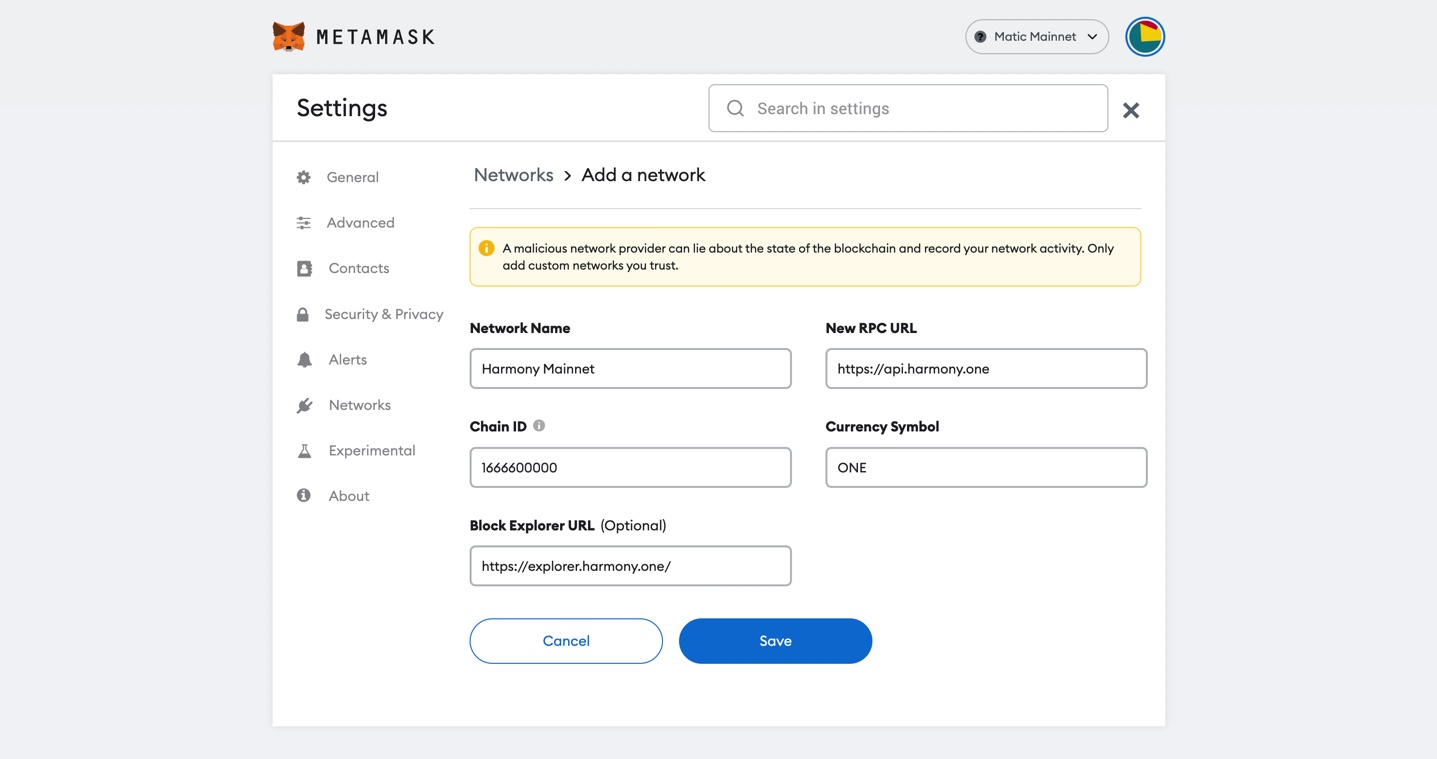Open the Advanced settings section

pos(360,223)
